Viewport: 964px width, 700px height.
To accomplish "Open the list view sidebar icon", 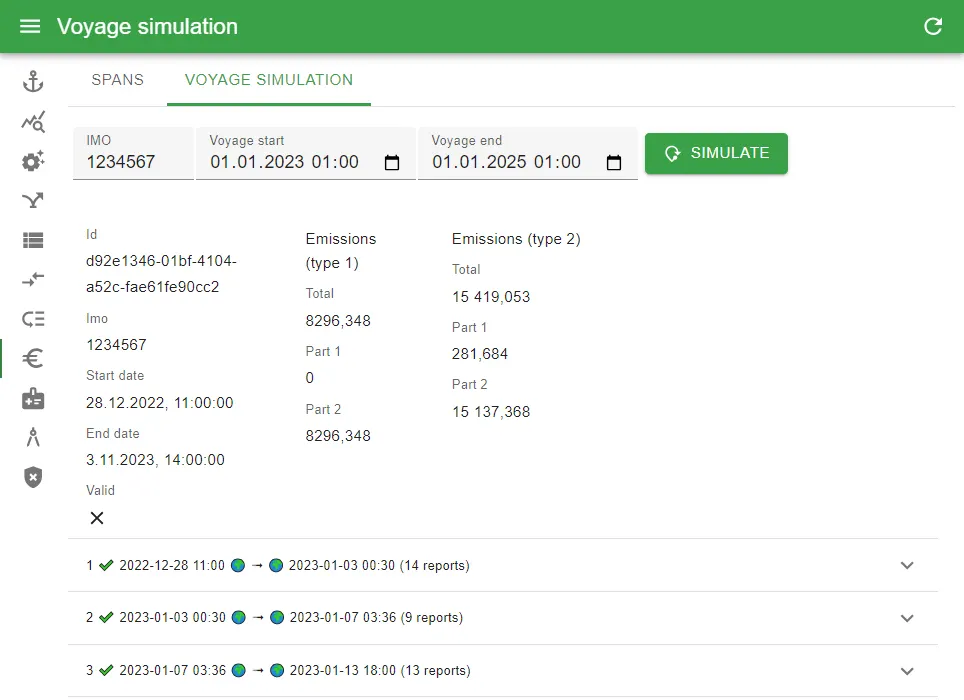I will [33, 240].
